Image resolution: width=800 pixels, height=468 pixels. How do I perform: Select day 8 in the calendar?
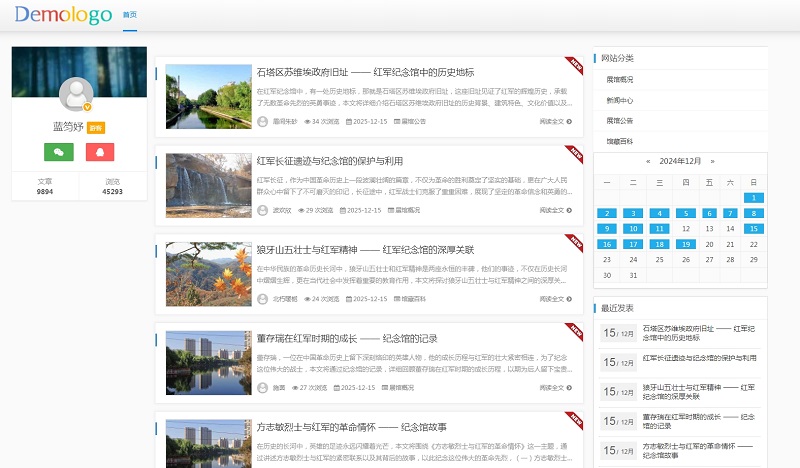point(754,213)
